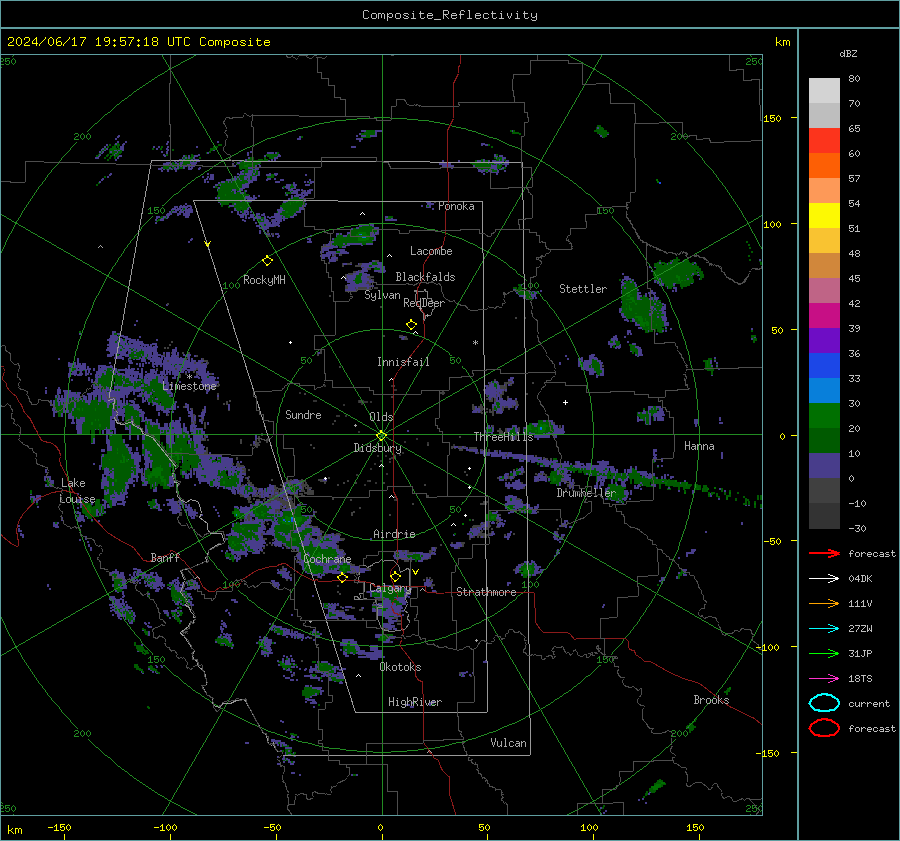The height and width of the screenshot is (841, 900).
Task: Select the 0 dBZ purple color swatch
Action: [x=824, y=466]
